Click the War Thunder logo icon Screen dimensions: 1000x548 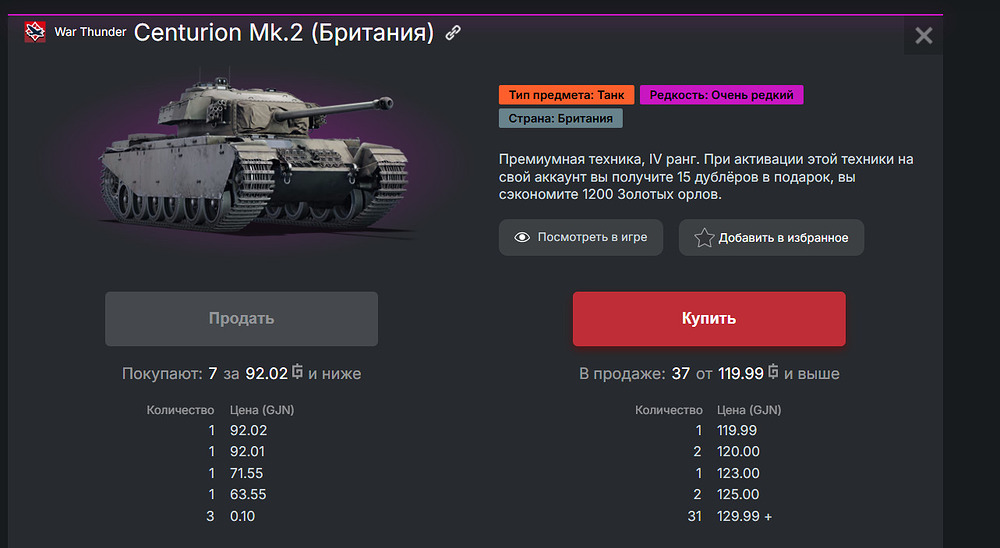tap(35, 32)
